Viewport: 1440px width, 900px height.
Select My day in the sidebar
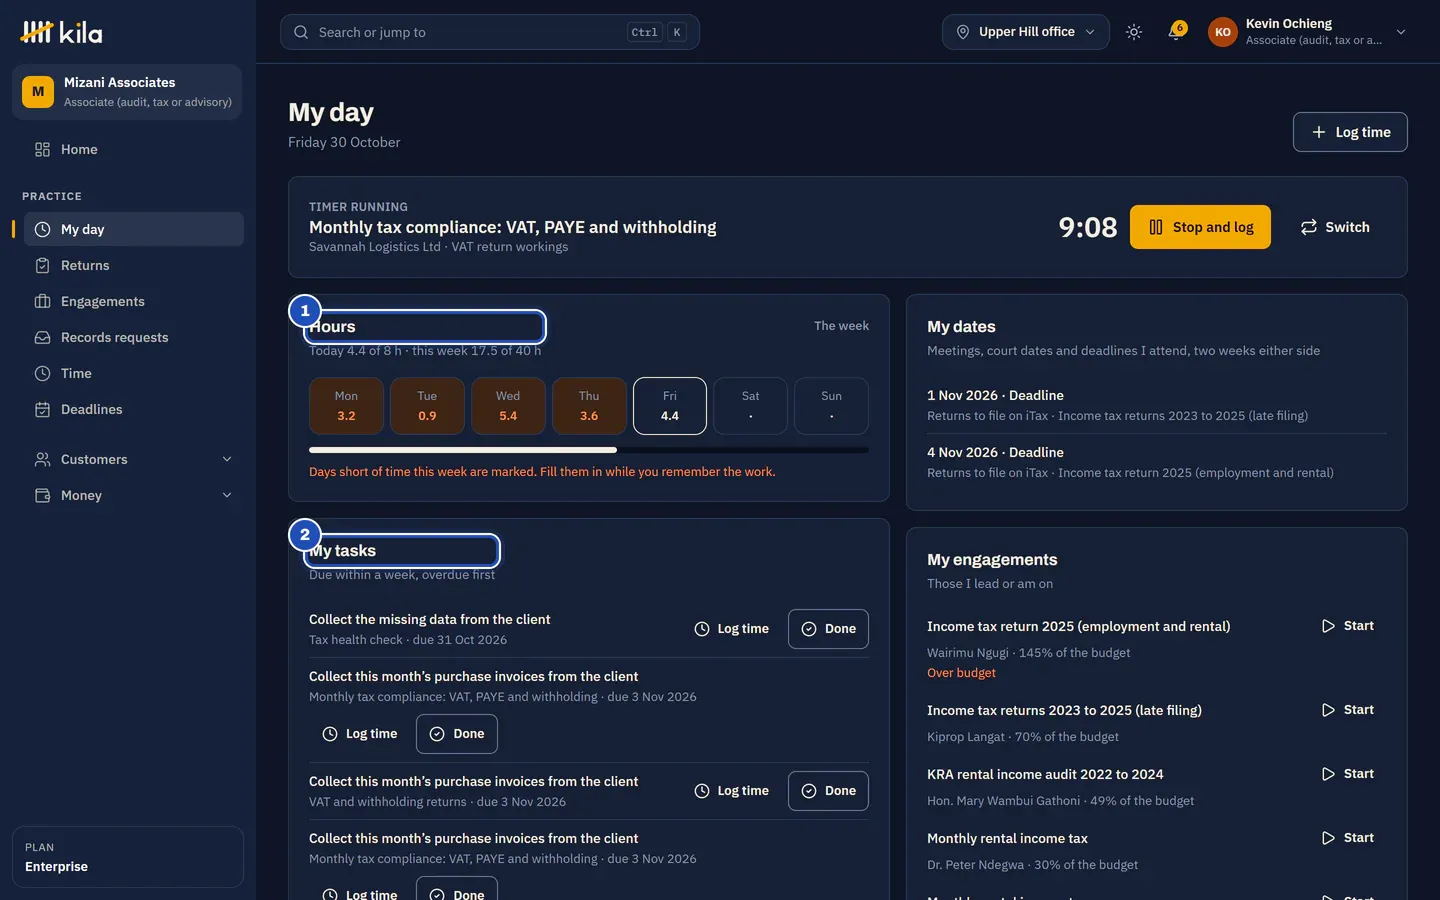click(x=134, y=229)
